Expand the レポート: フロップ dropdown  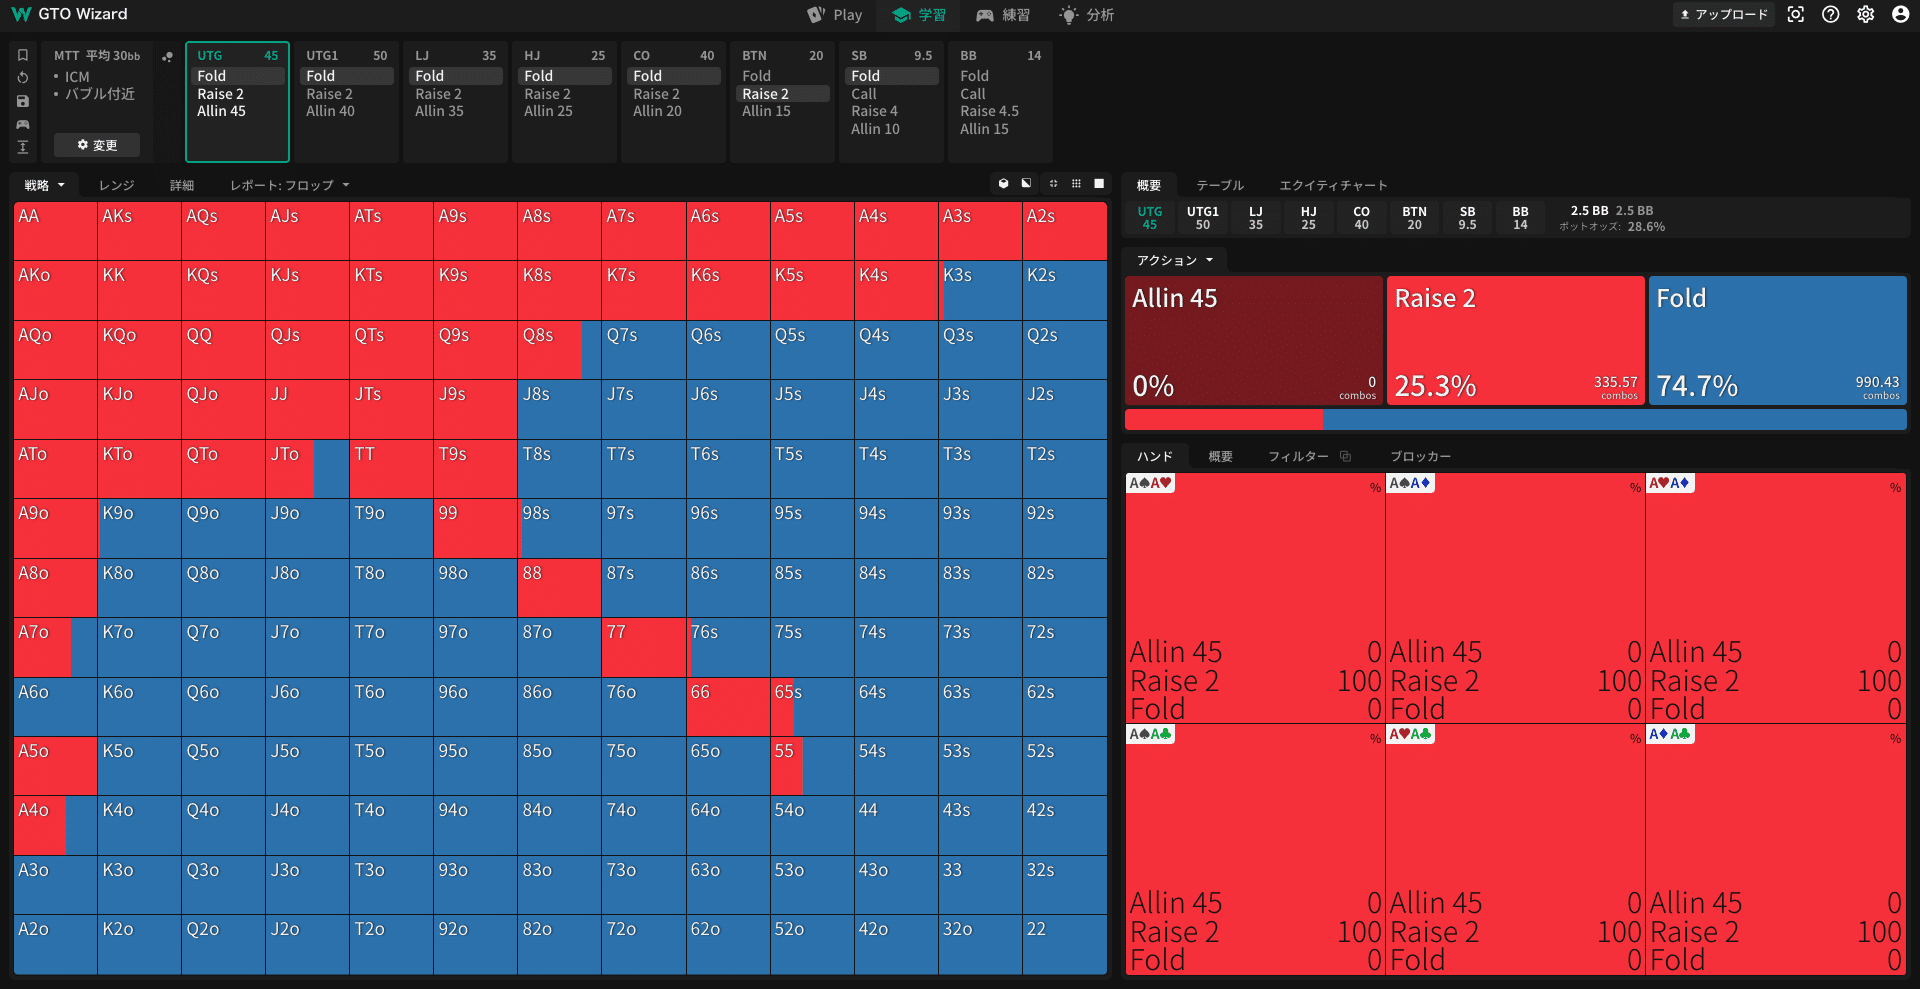(290, 185)
